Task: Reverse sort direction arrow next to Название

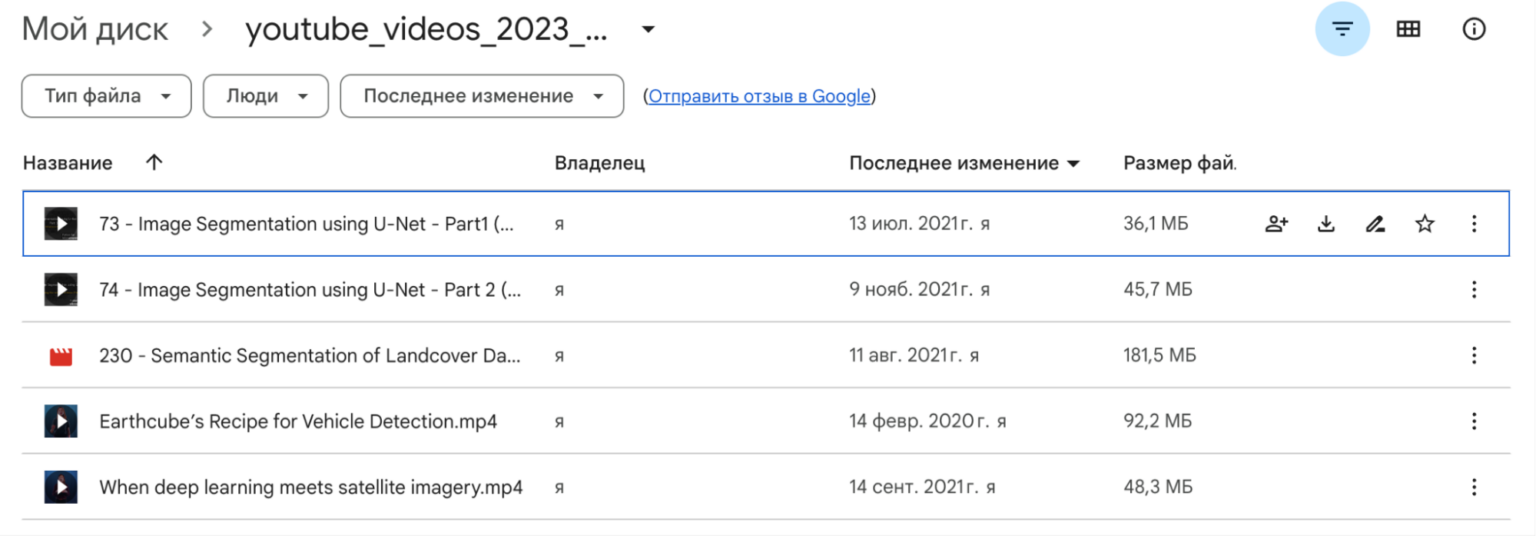Action: pos(153,163)
